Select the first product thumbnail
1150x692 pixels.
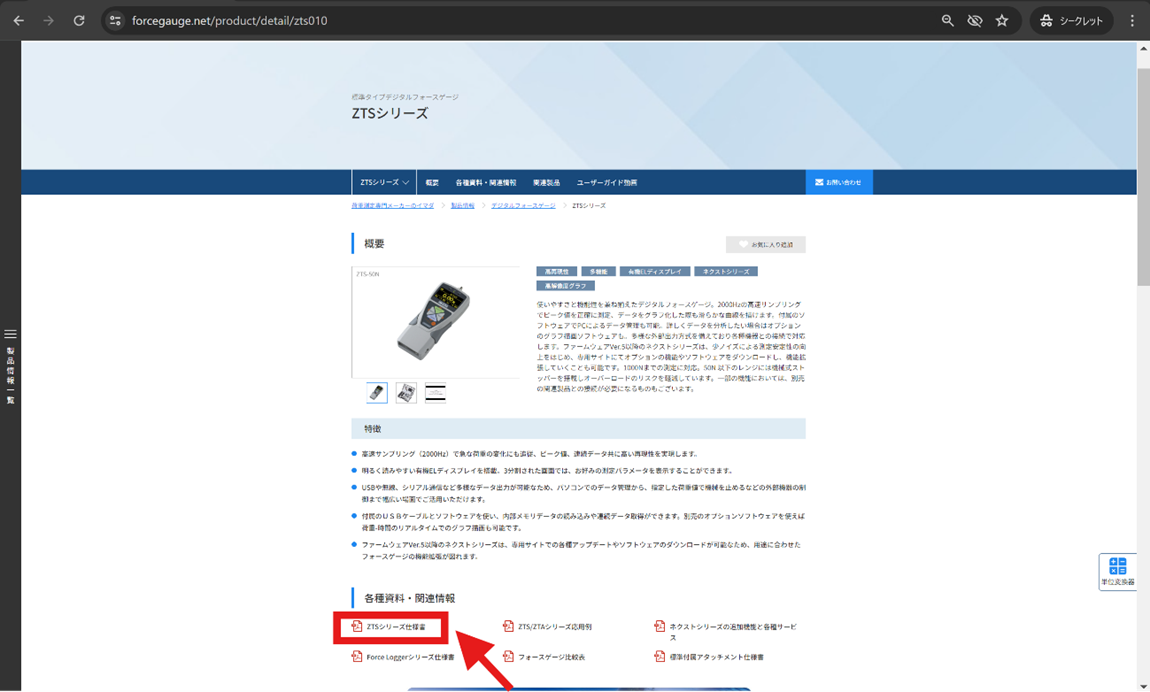(377, 393)
